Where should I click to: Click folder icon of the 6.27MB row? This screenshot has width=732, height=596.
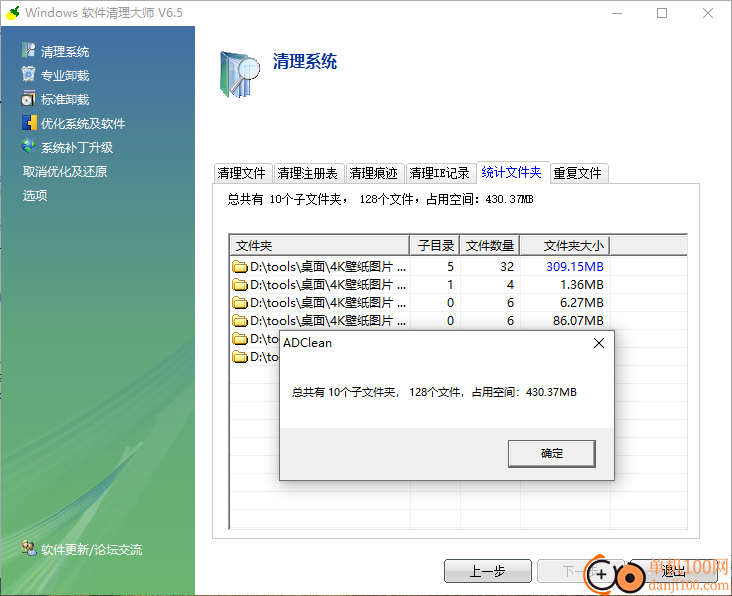click(x=240, y=303)
